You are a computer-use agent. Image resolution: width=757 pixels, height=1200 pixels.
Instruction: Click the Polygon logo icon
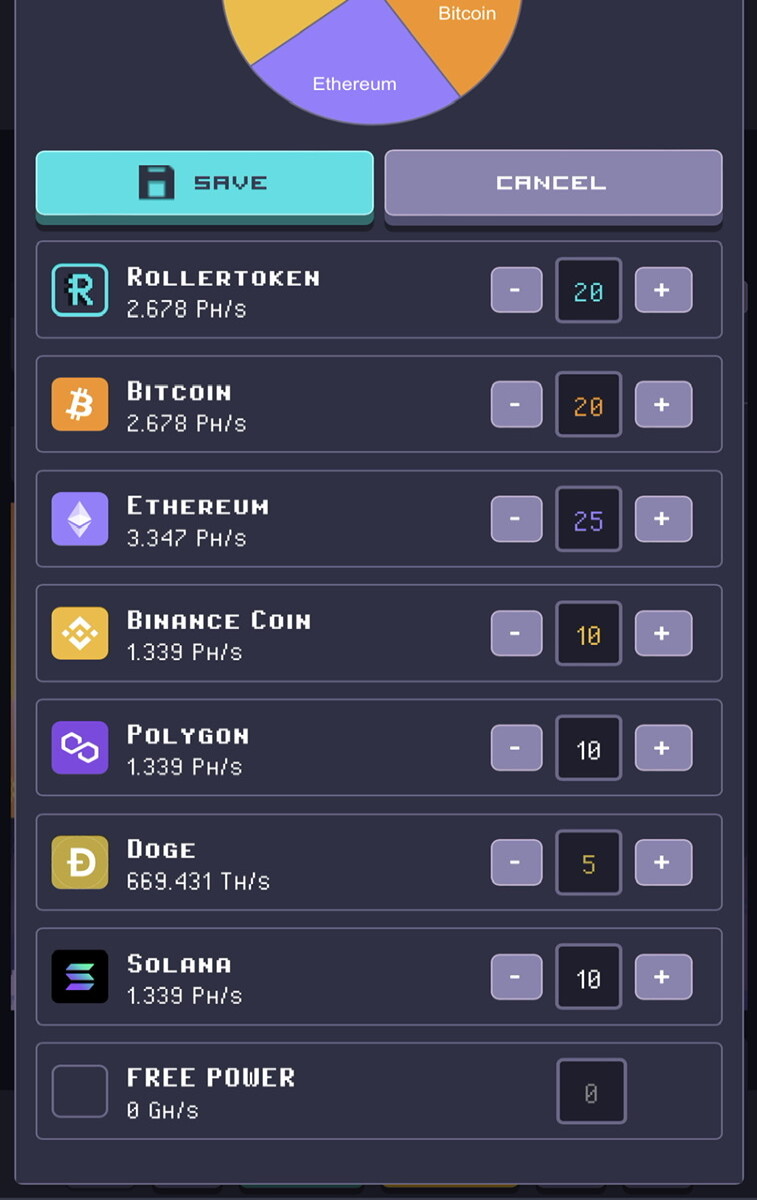[x=80, y=747]
